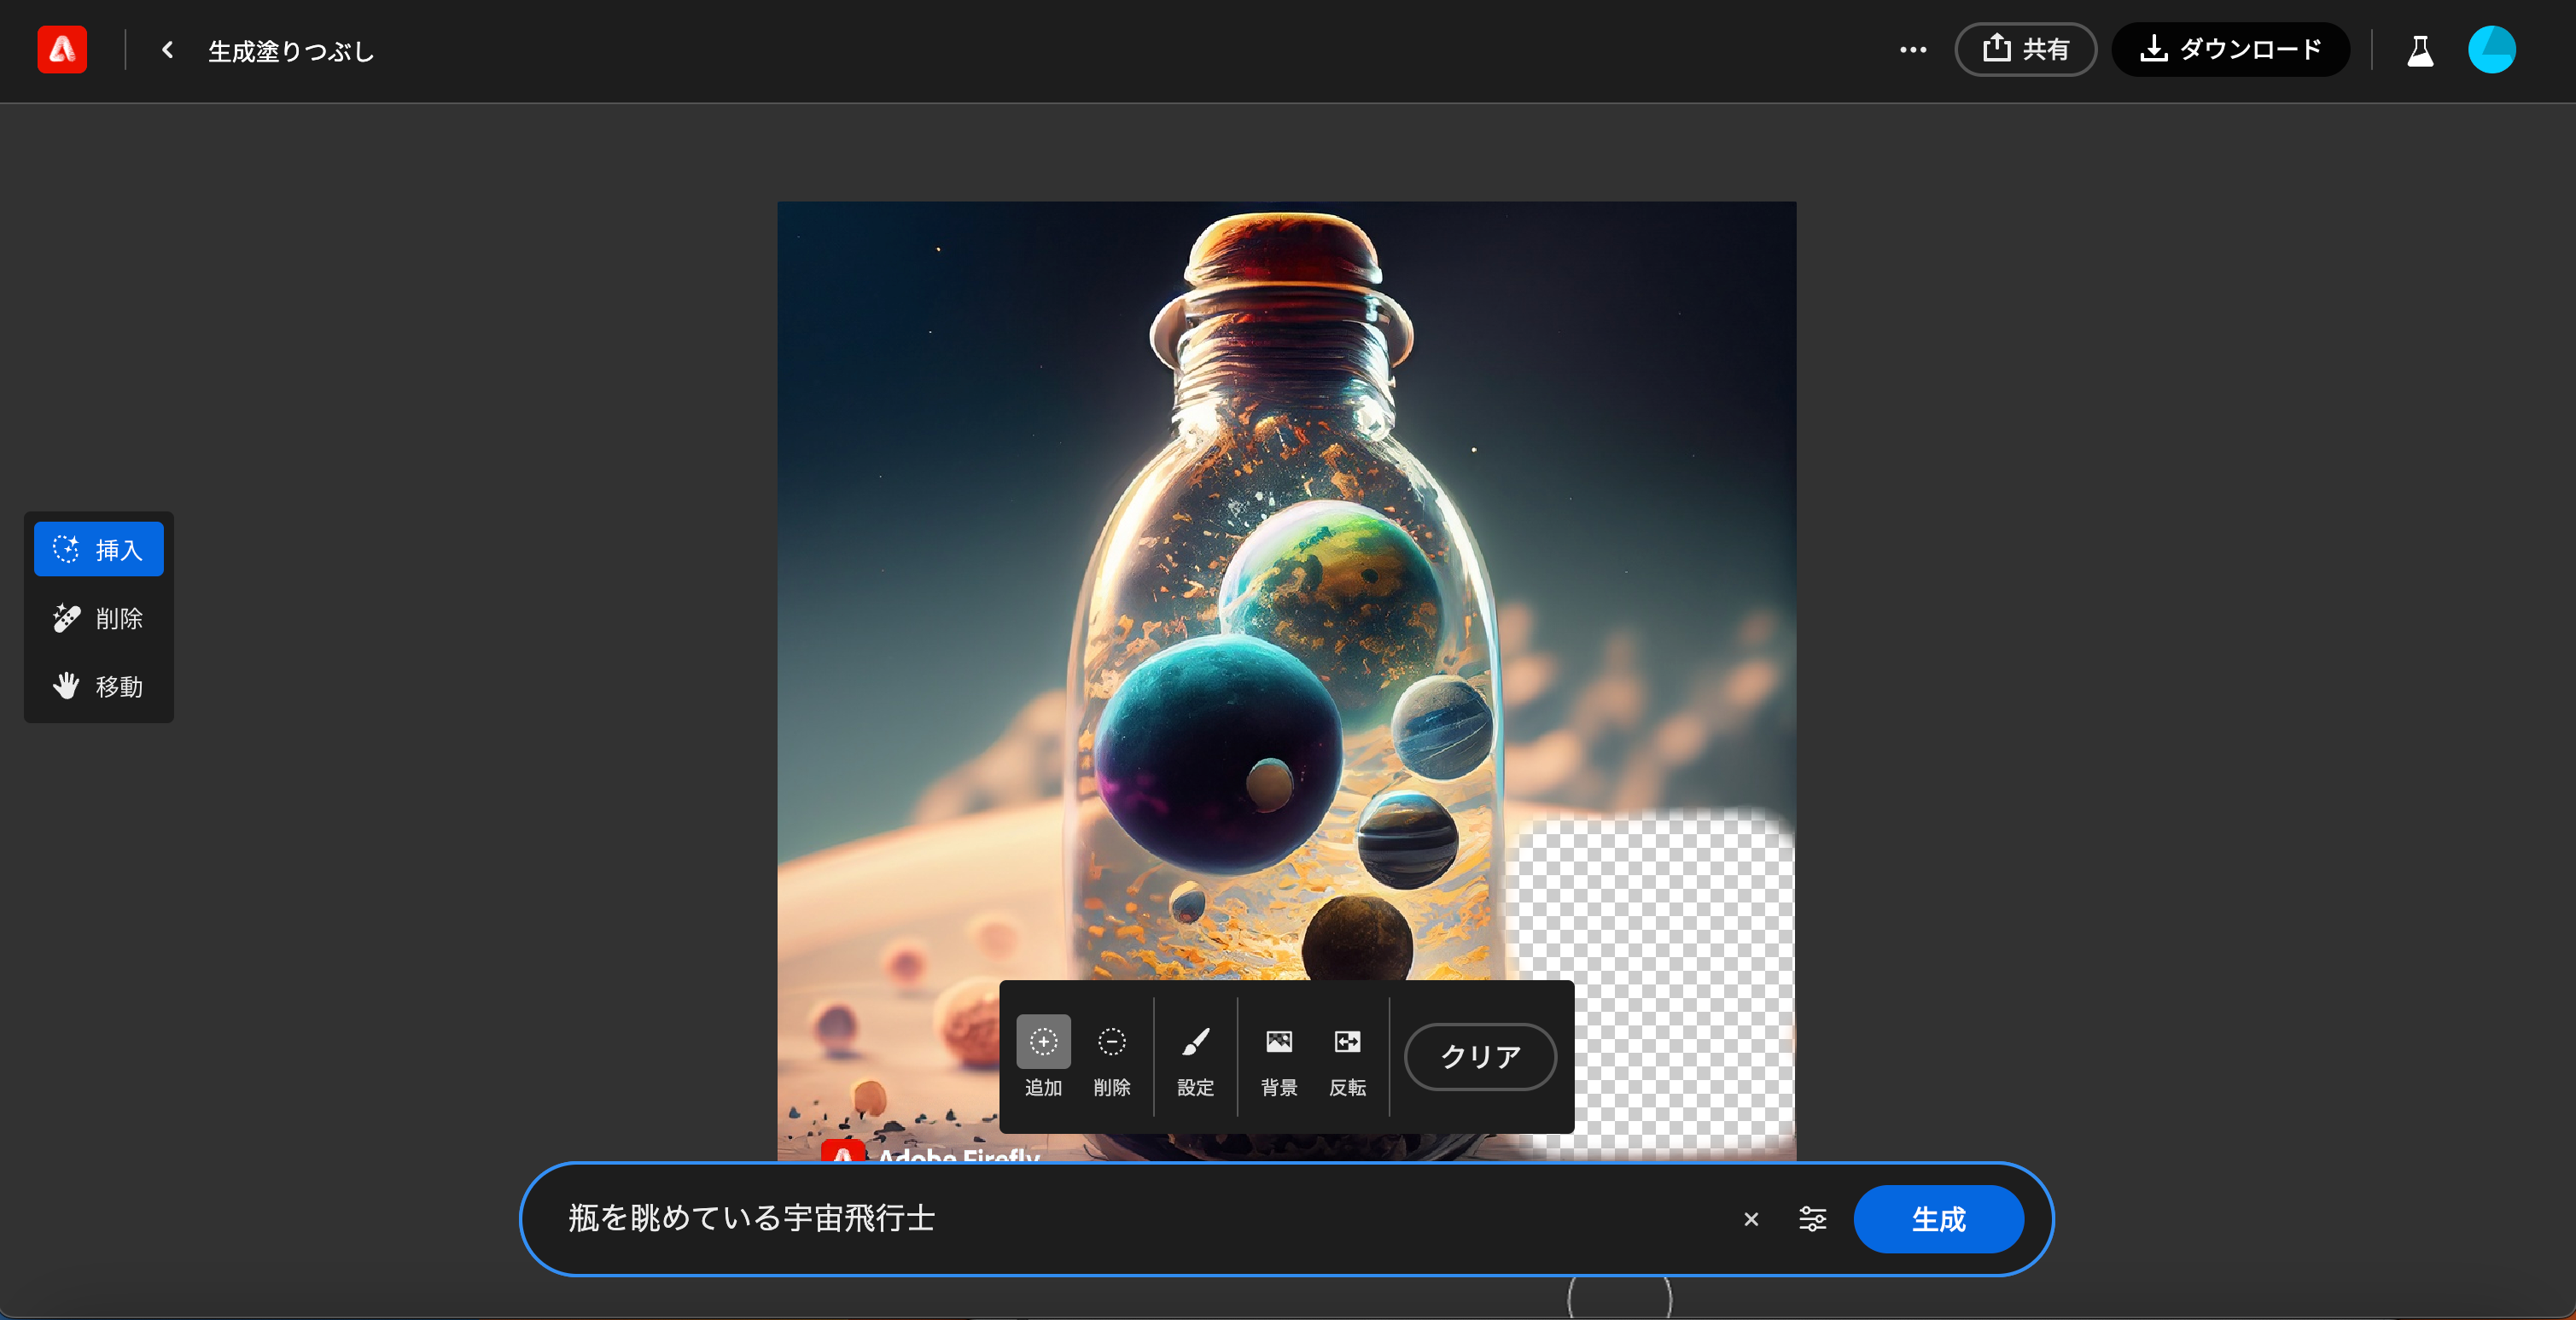Screen dimensions: 2576x1320
Task: Select the 挿入 insert tool
Action: [x=98, y=549]
